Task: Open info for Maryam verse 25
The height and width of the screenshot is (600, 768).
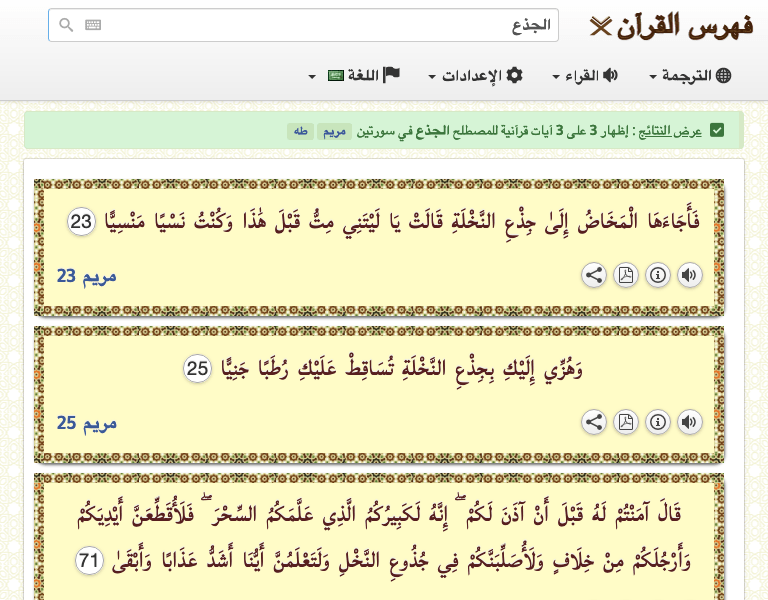Action: pos(657,423)
